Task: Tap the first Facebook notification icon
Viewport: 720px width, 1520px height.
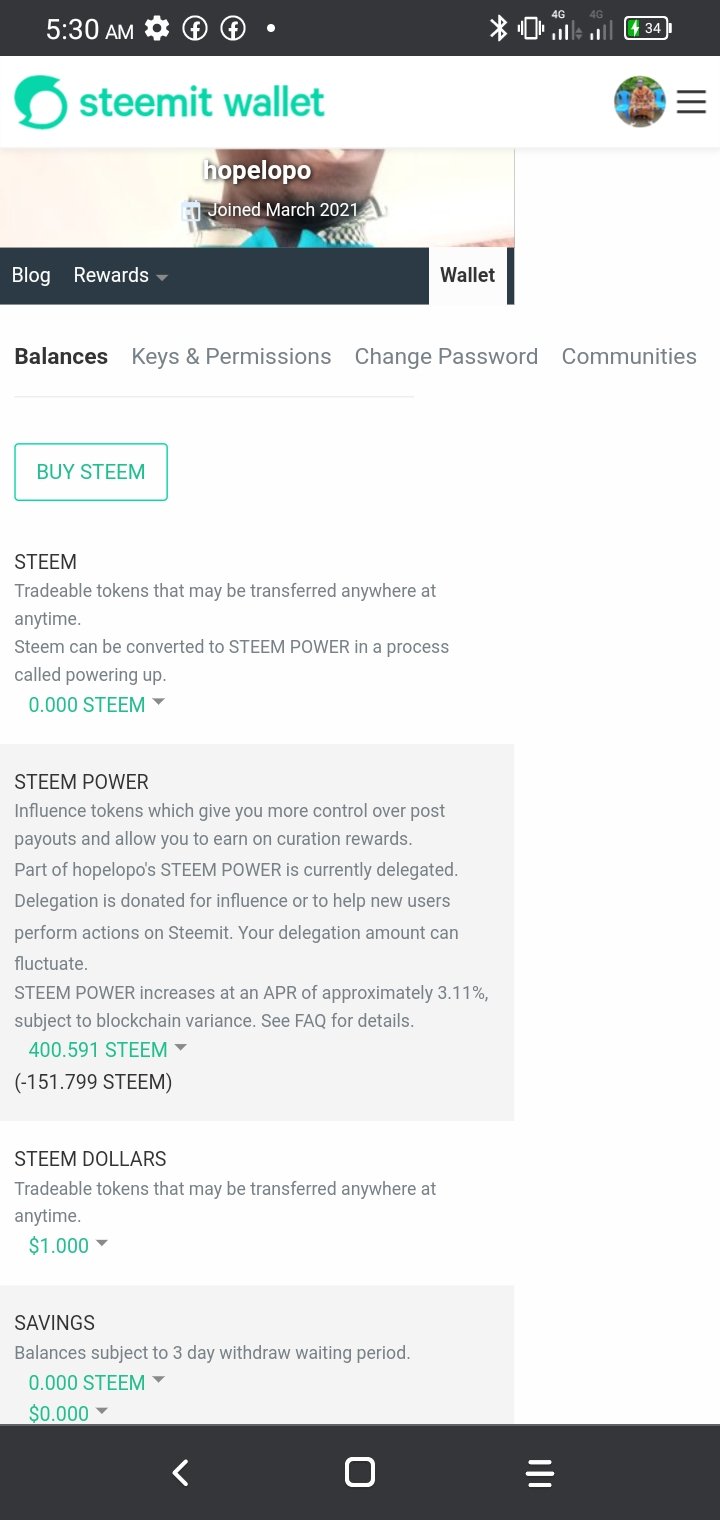Action: coord(195,29)
